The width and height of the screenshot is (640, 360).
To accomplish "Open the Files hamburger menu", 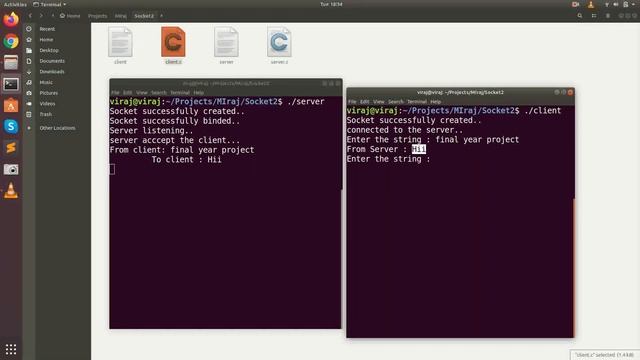I will coord(608,16).
